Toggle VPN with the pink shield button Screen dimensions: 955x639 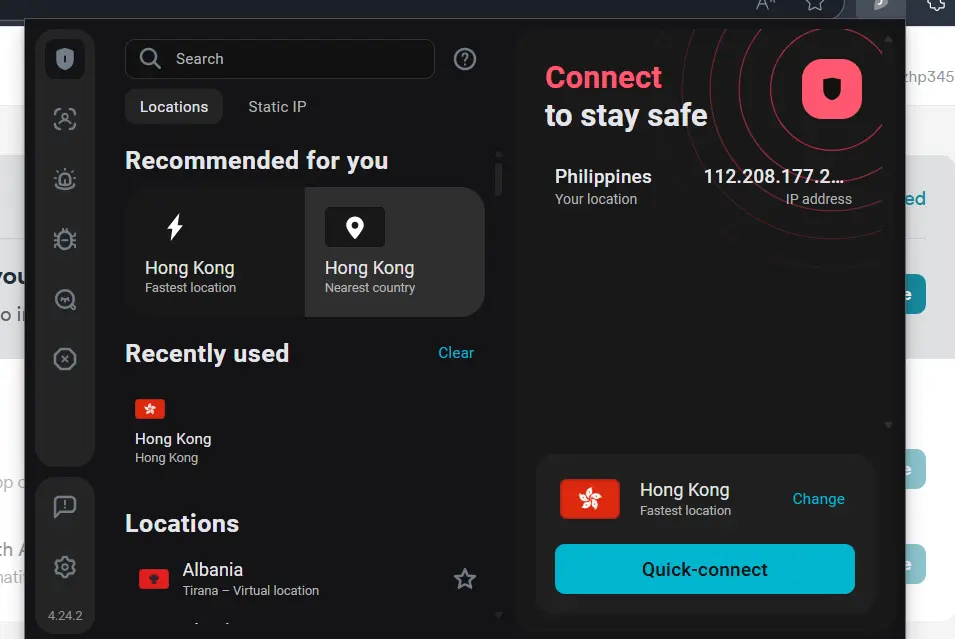(x=831, y=89)
